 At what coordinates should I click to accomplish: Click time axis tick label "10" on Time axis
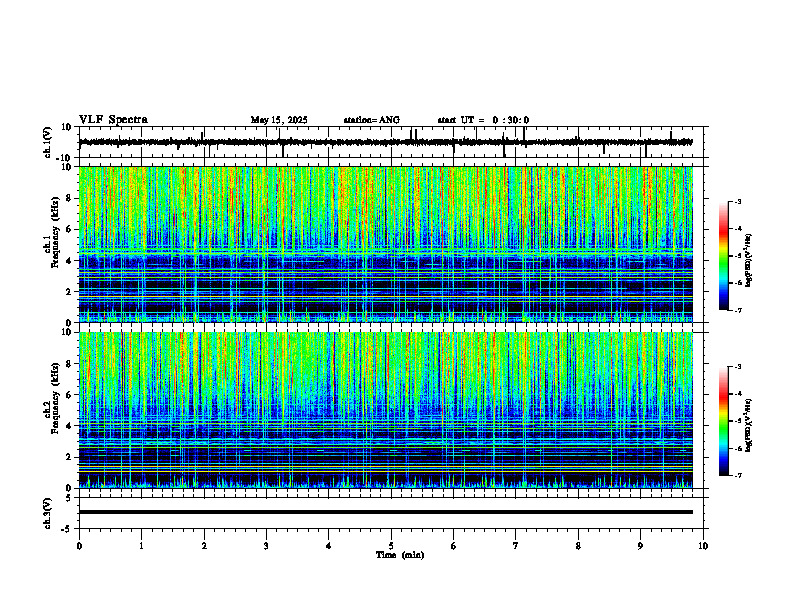(703, 546)
